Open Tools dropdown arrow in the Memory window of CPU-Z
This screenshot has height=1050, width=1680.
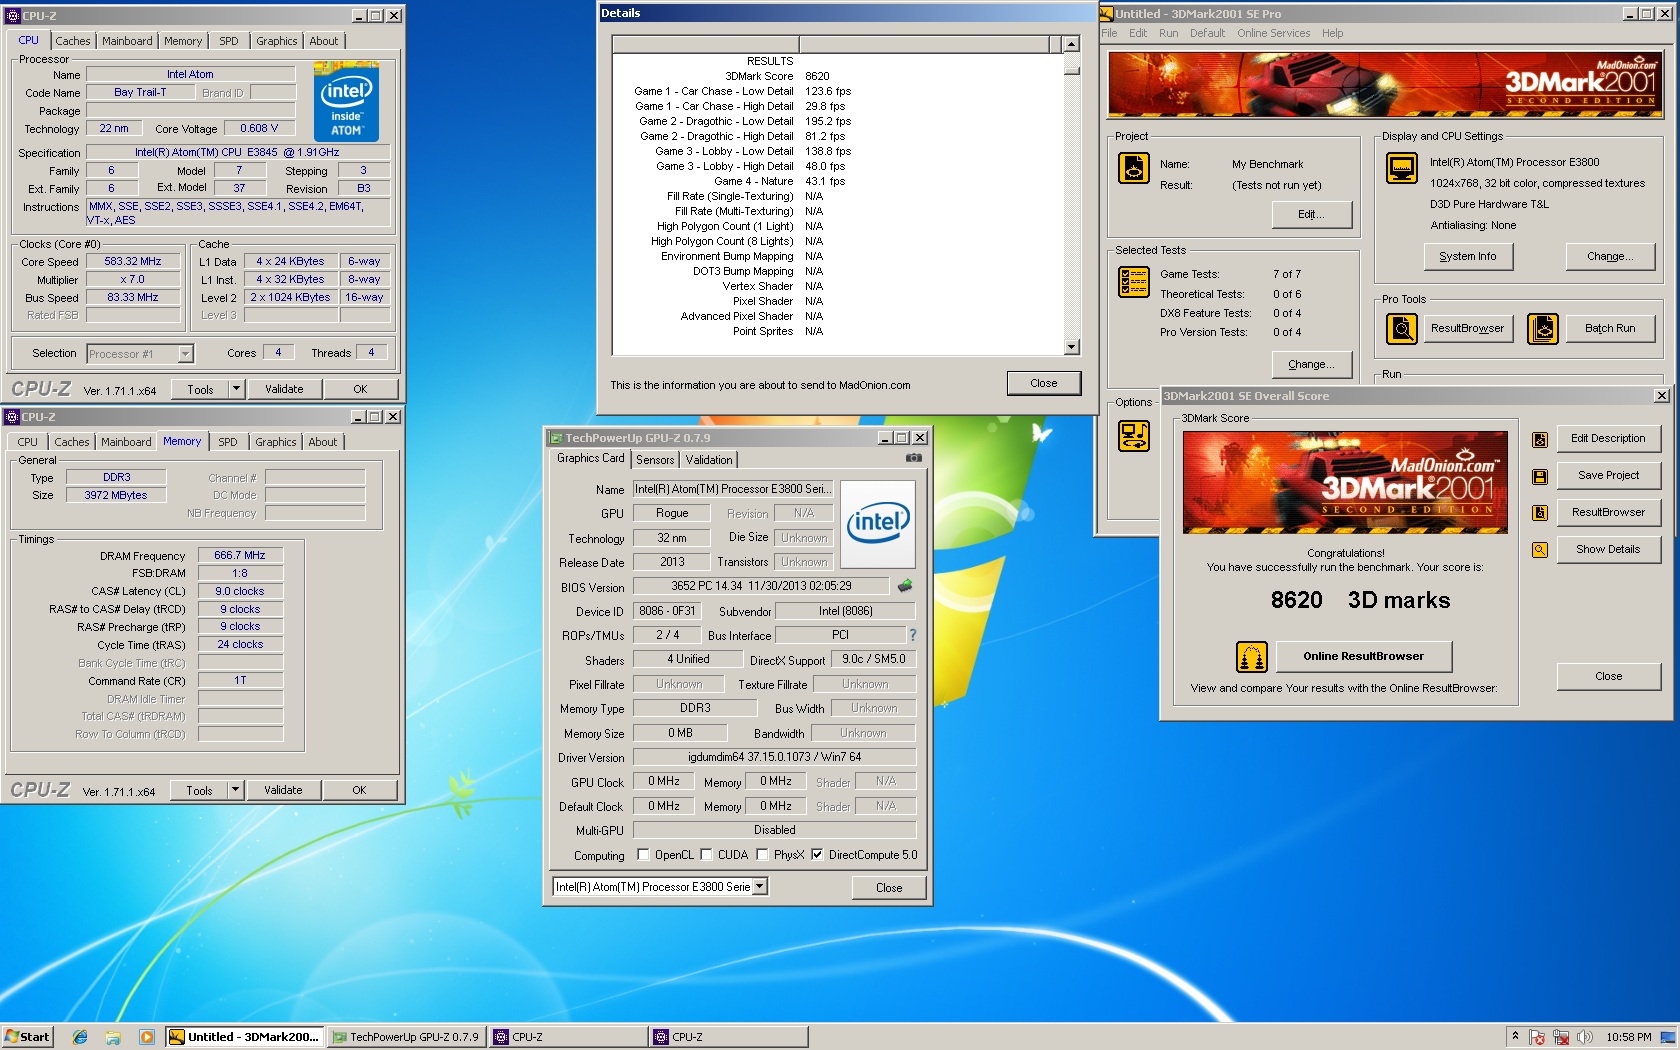coord(236,790)
